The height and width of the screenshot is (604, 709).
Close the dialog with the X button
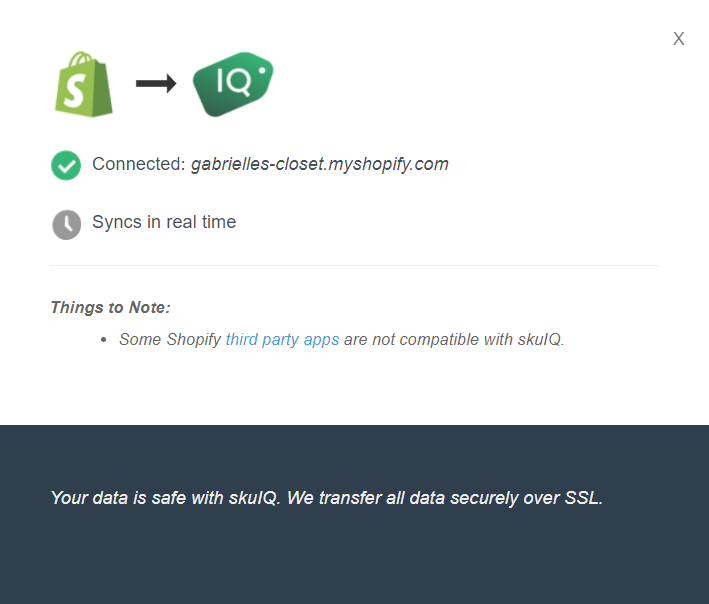tap(679, 39)
